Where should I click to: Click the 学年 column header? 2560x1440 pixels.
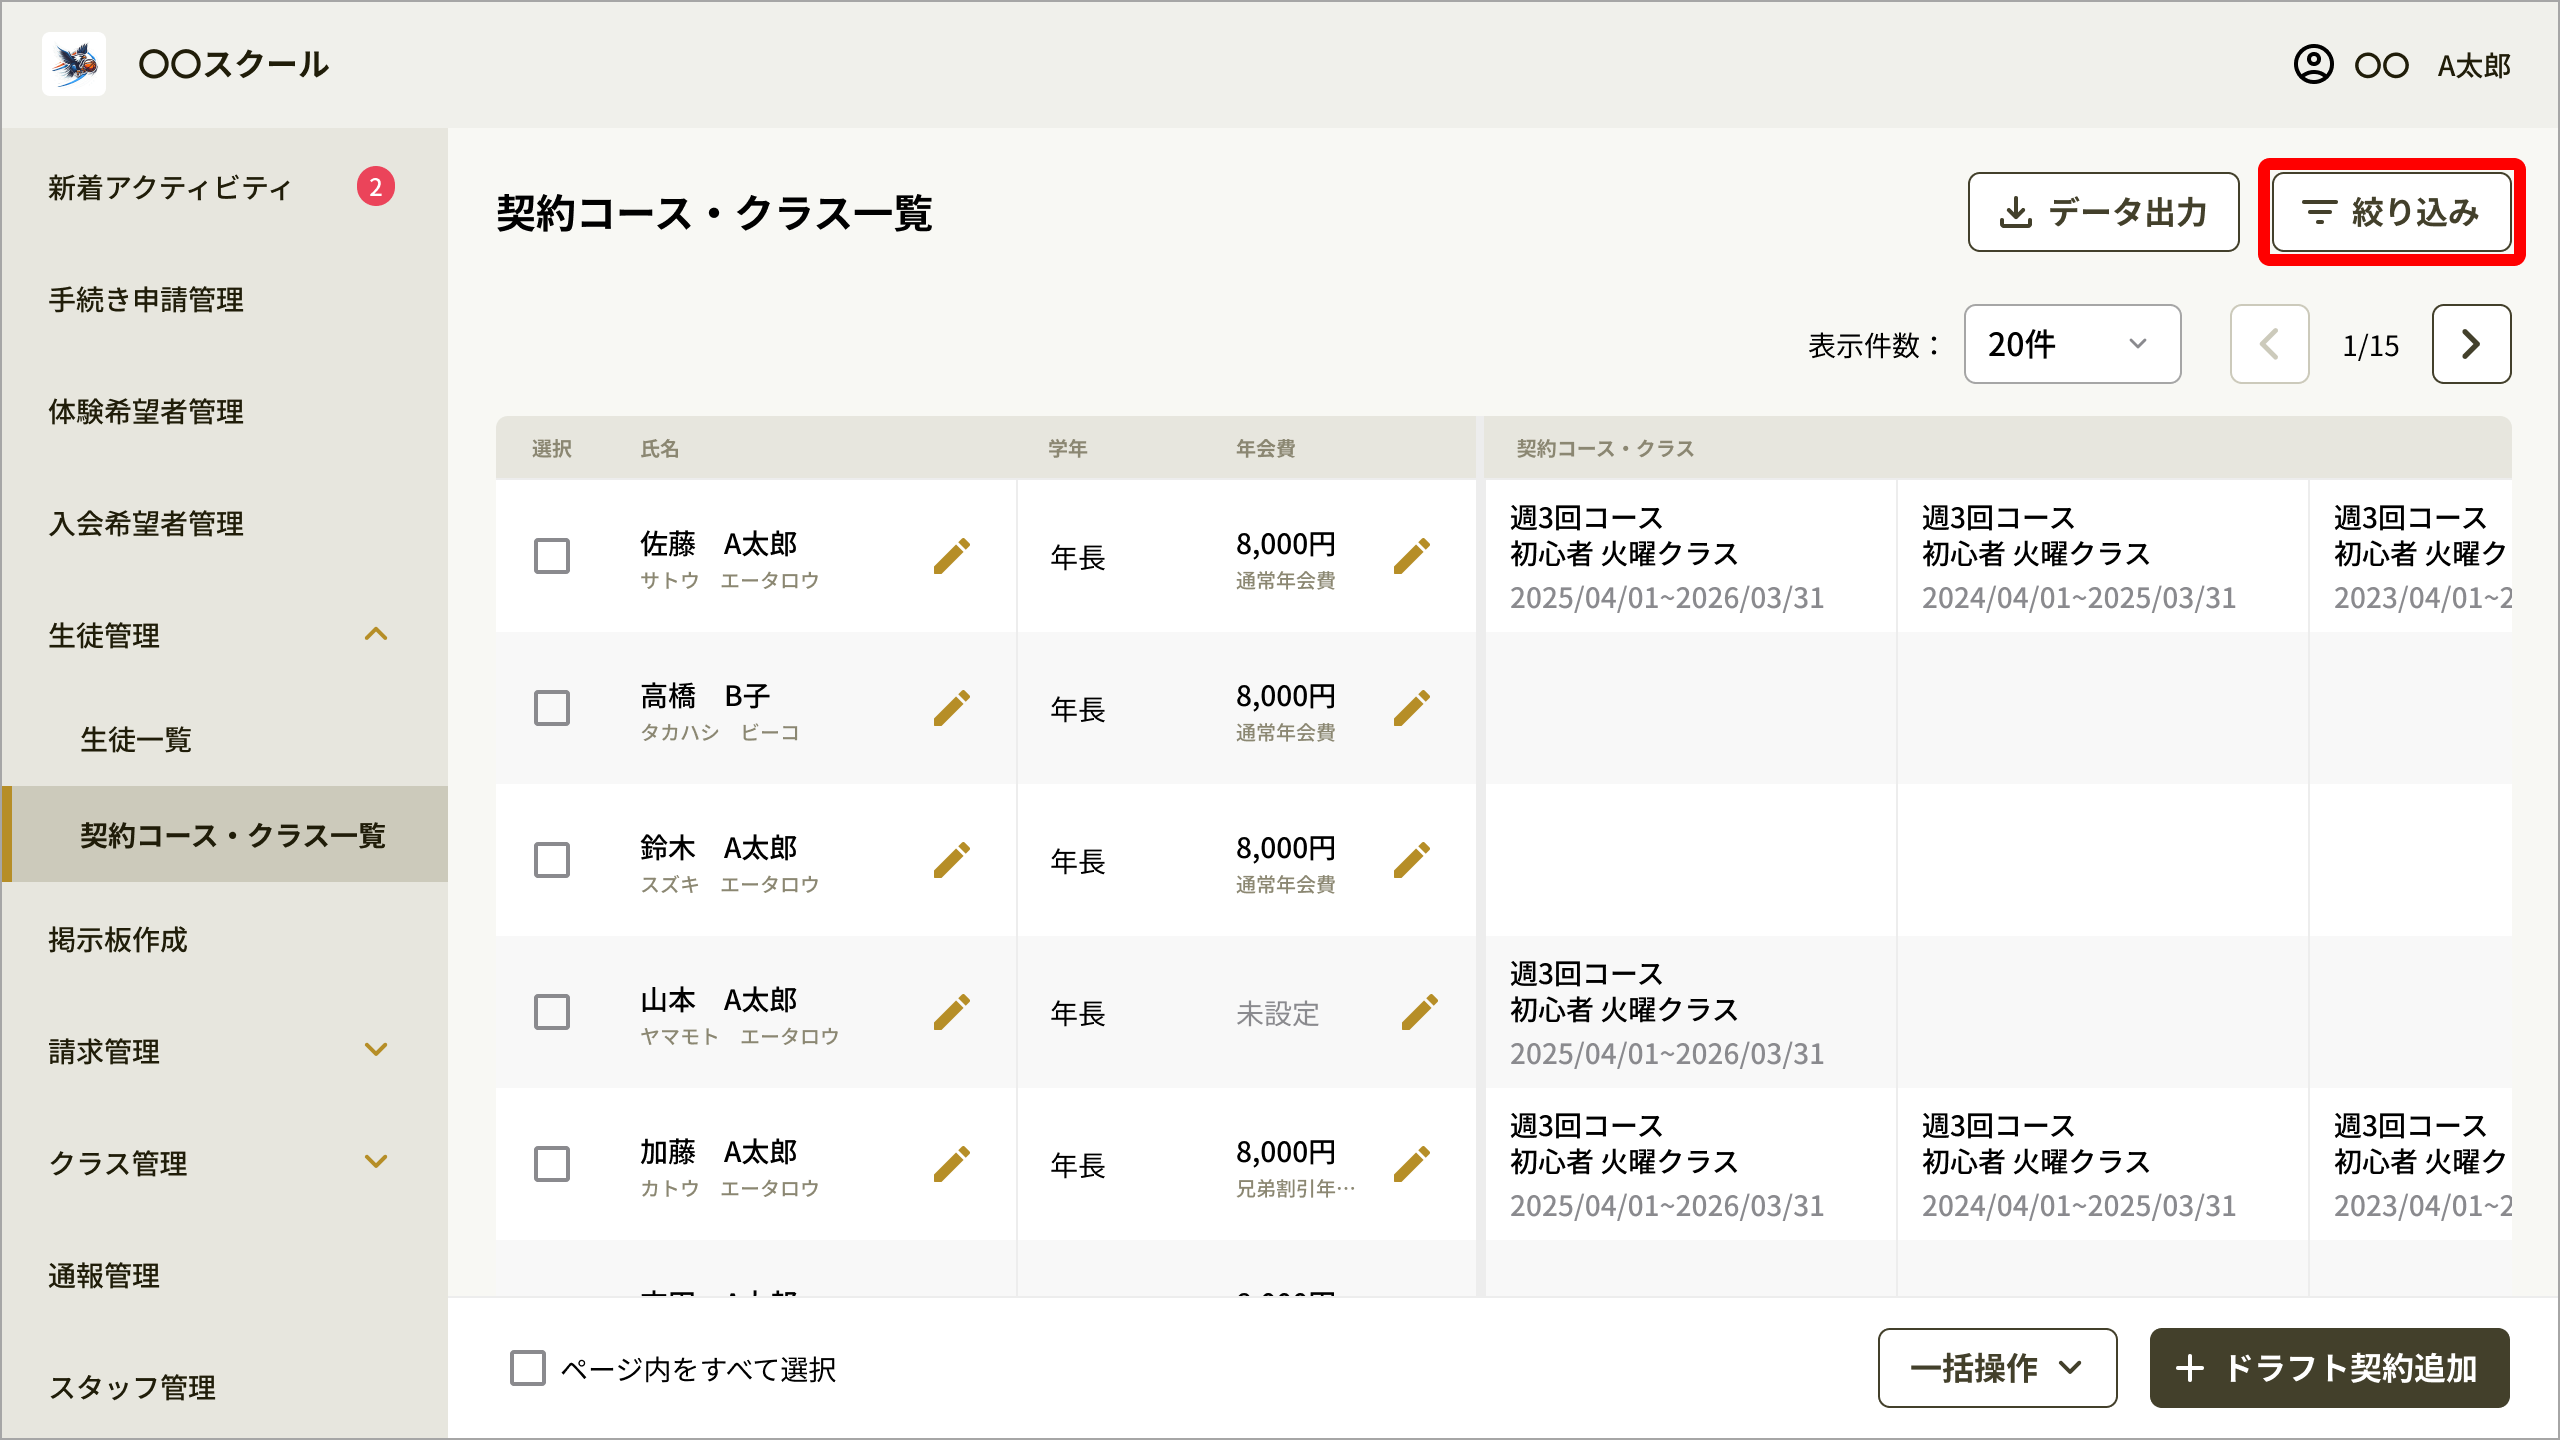[x=1068, y=449]
